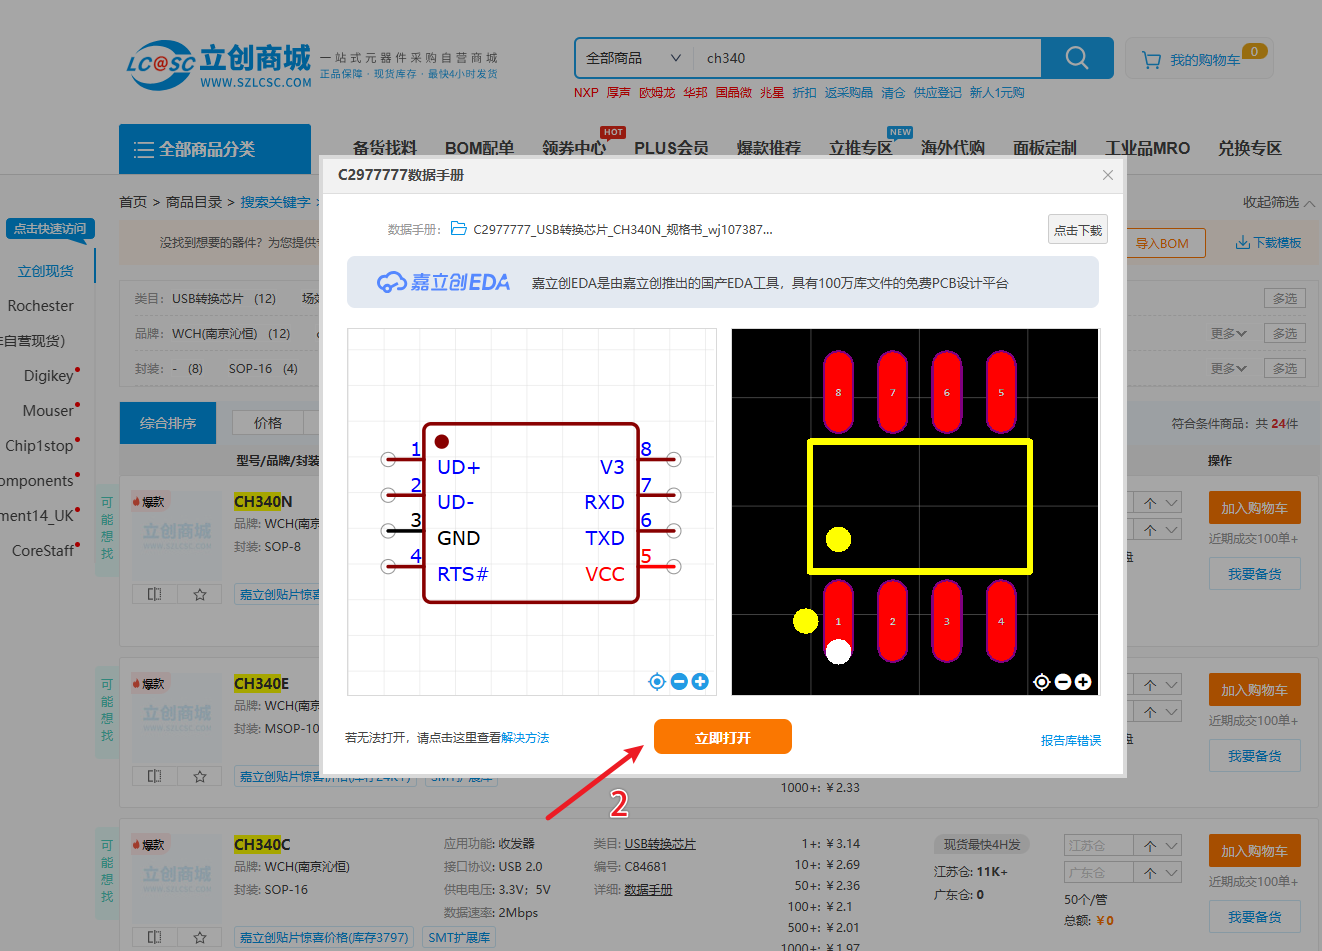This screenshot has width=1322, height=951.
Task: Click the 下载模板 link
Action: coord(1269,243)
